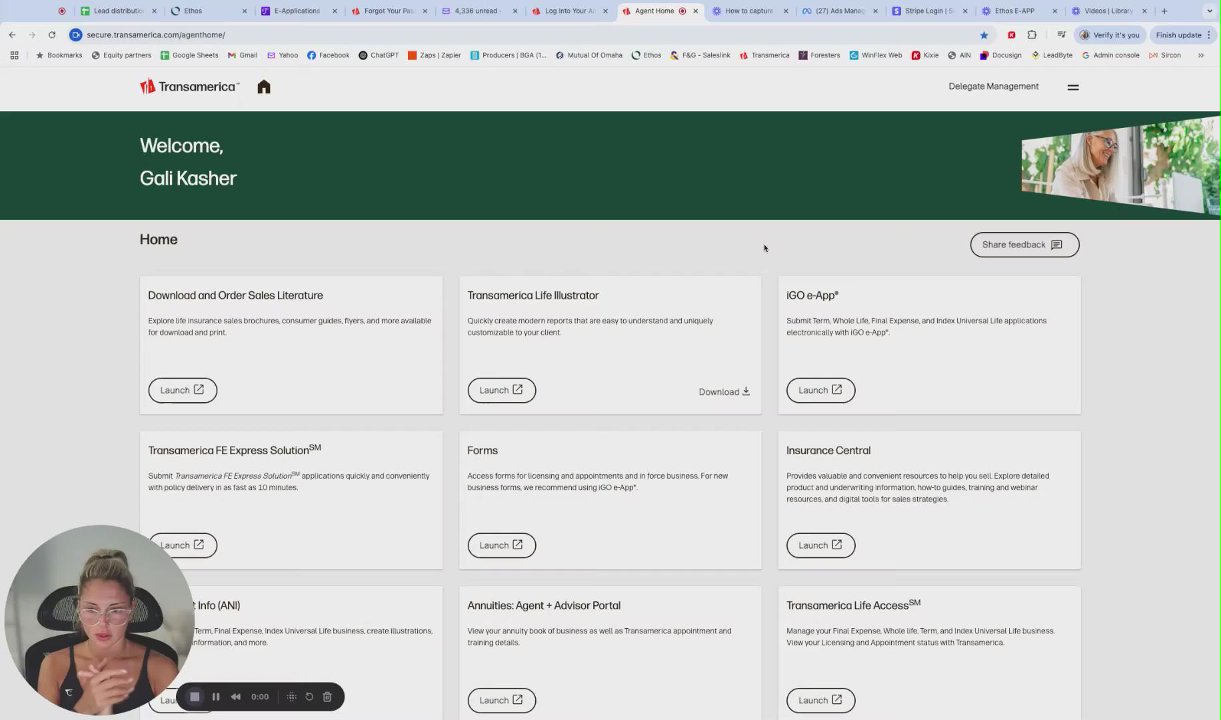
Task: Open the Gmail bookmark
Action: (x=242, y=55)
